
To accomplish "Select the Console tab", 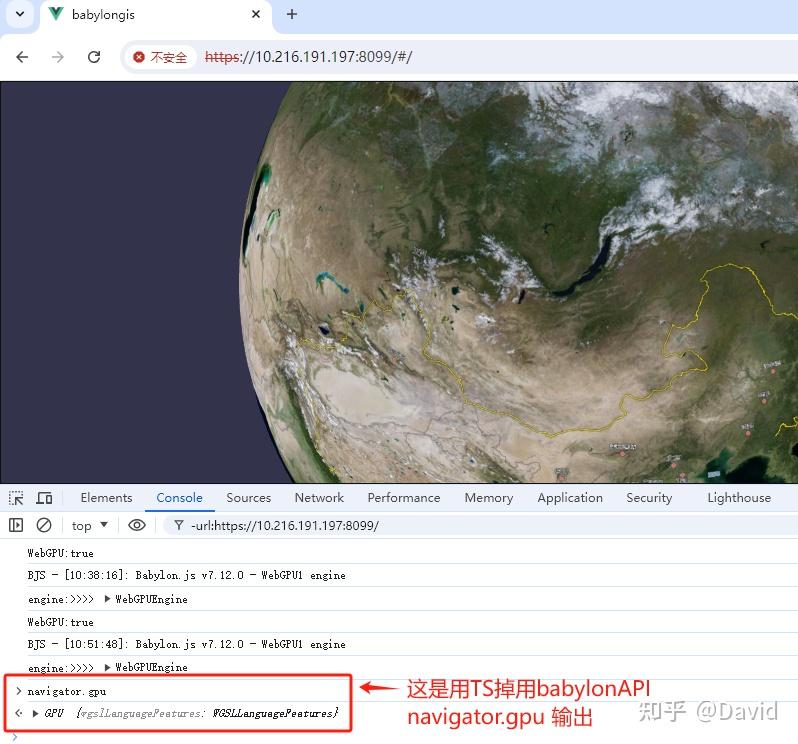I will (x=179, y=498).
